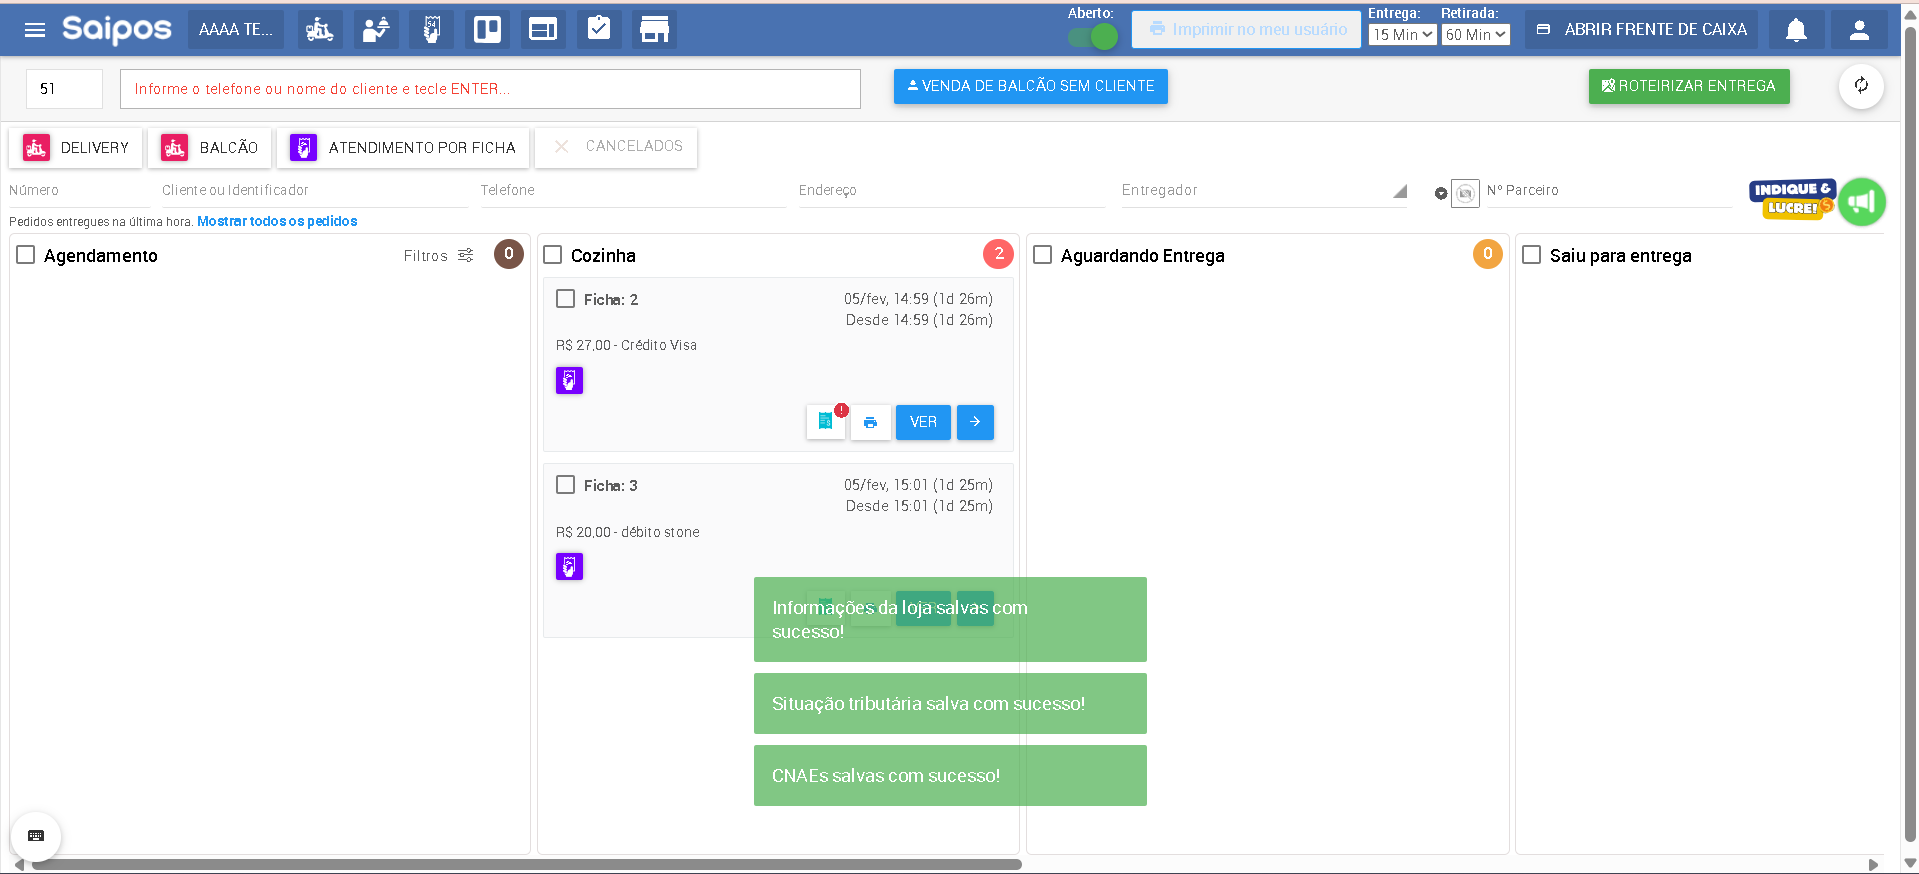The width and height of the screenshot is (1919, 874).
Task: Check the Aguardando Entrega column checkbox
Action: [x=1043, y=255]
